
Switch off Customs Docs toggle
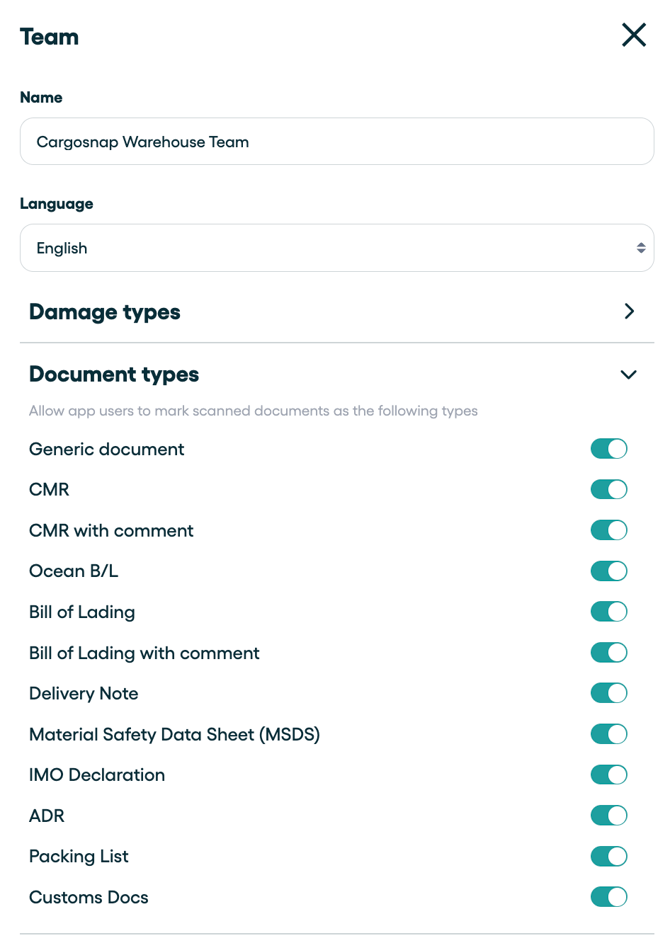[608, 897]
